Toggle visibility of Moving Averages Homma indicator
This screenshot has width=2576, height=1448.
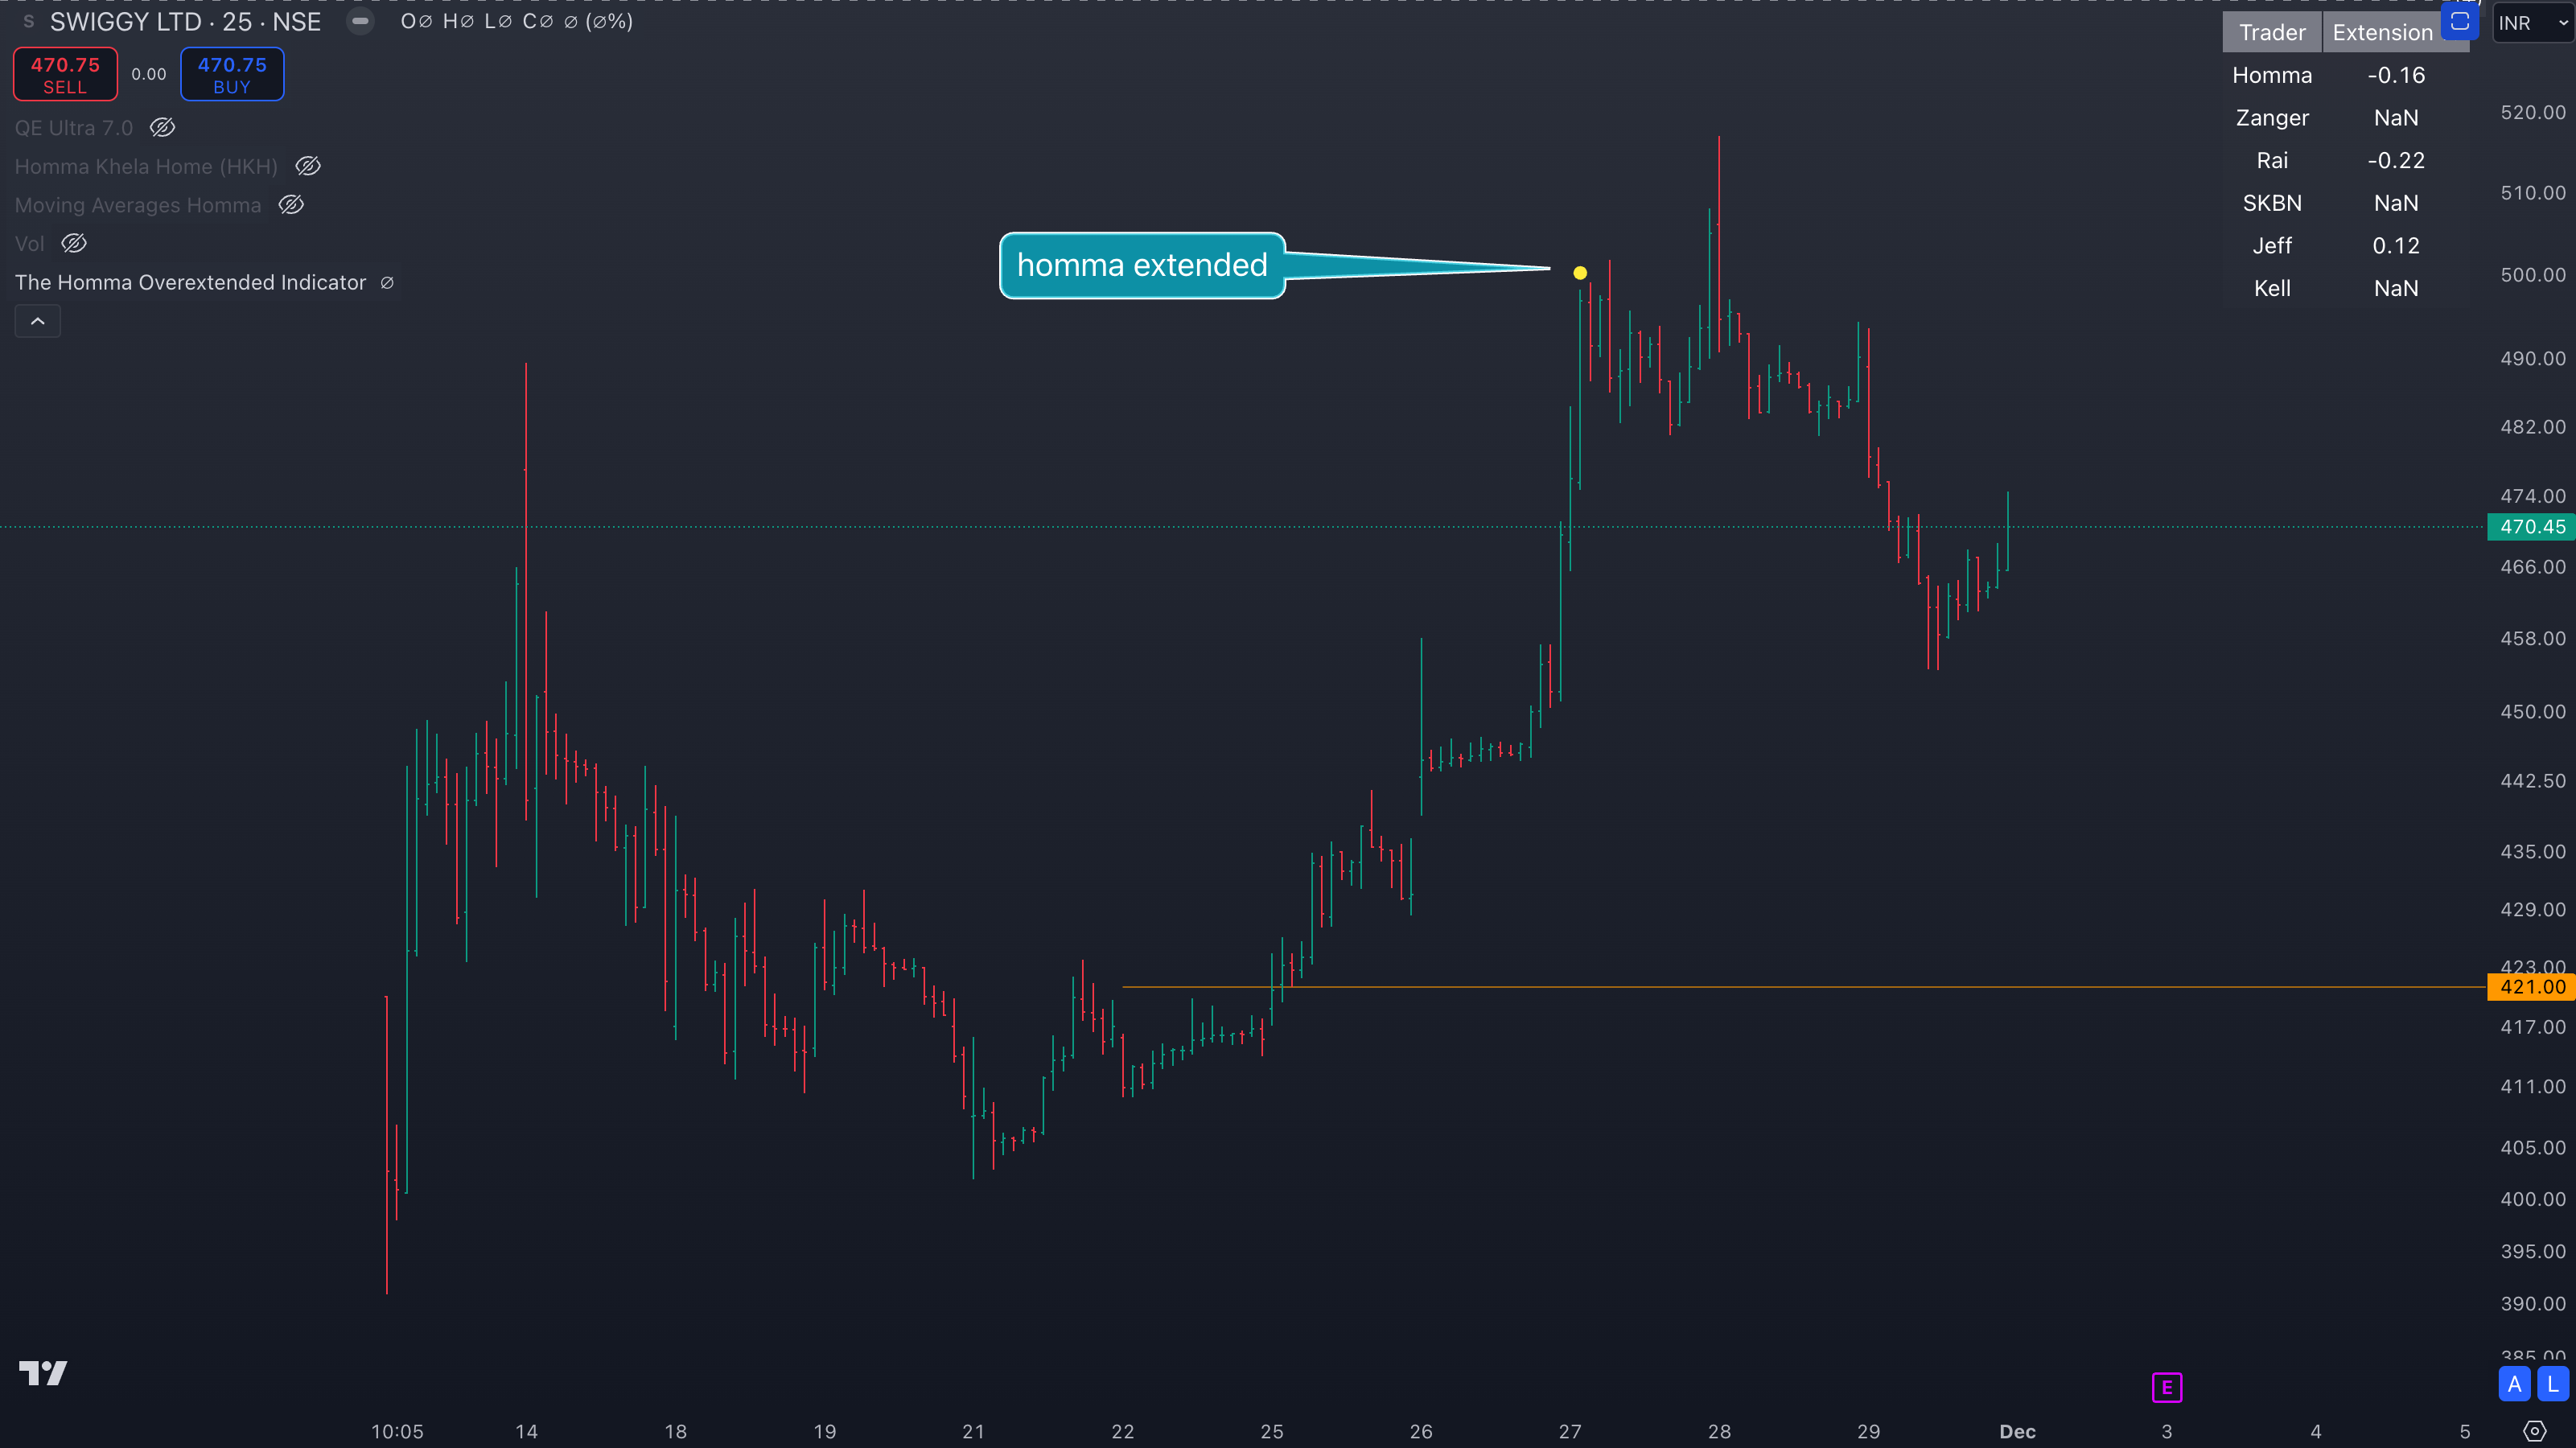[291, 205]
